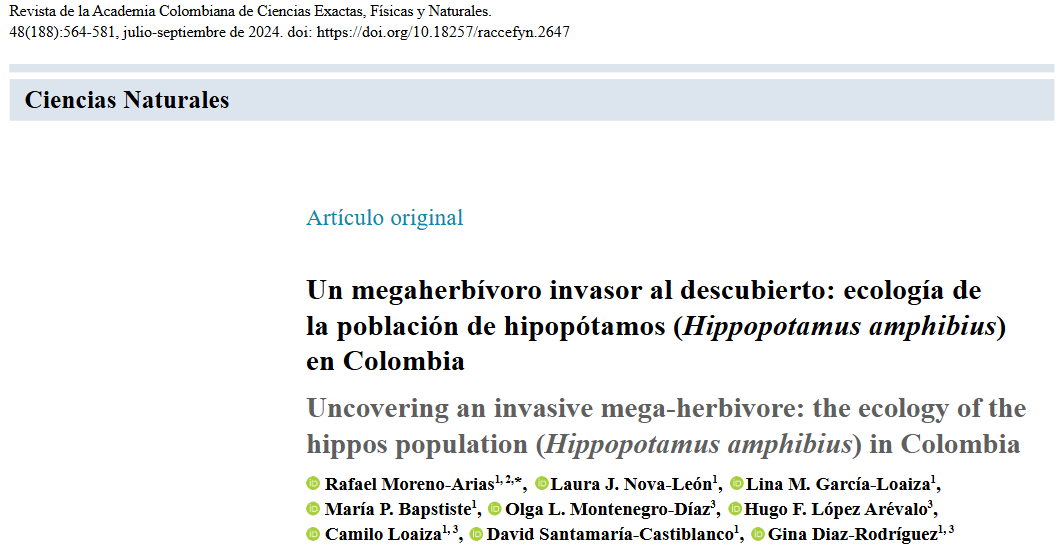Open the DOI link https://doi.org/10.18257/raccefyn.2647
1064x551 pixels.
(443, 32)
